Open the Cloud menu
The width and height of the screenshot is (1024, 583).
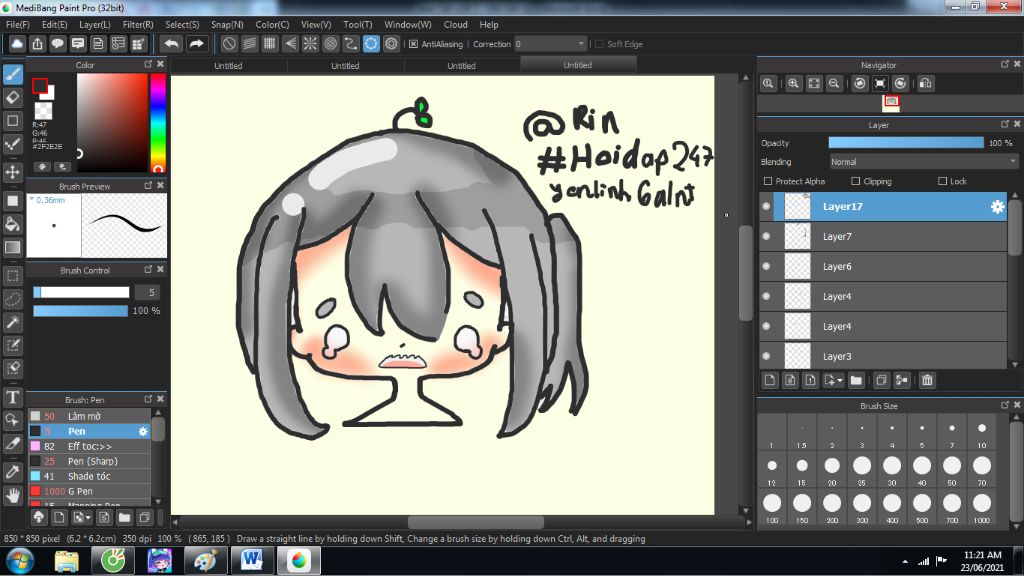point(455,24)
